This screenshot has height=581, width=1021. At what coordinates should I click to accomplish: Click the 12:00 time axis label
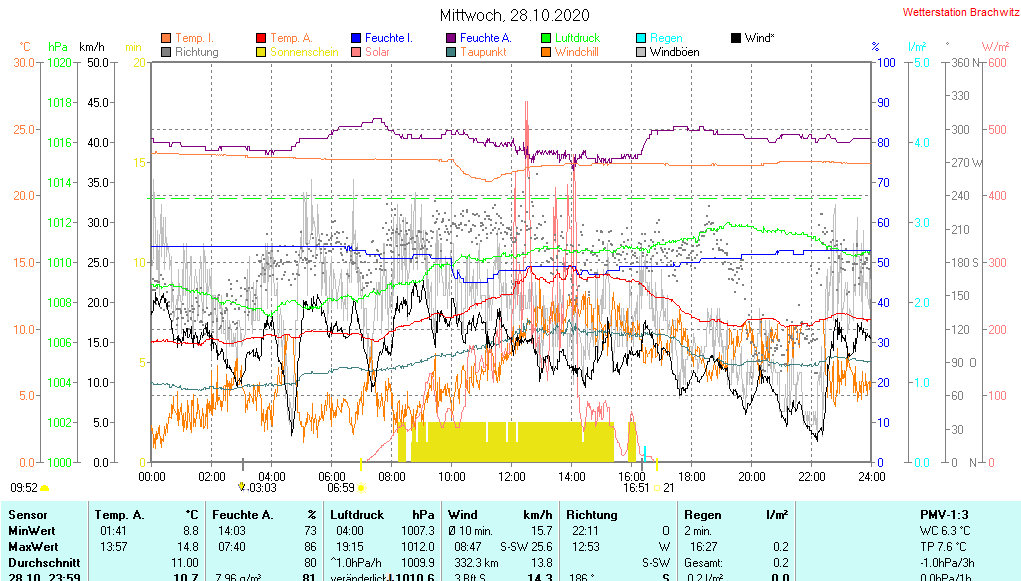point(512,476)
